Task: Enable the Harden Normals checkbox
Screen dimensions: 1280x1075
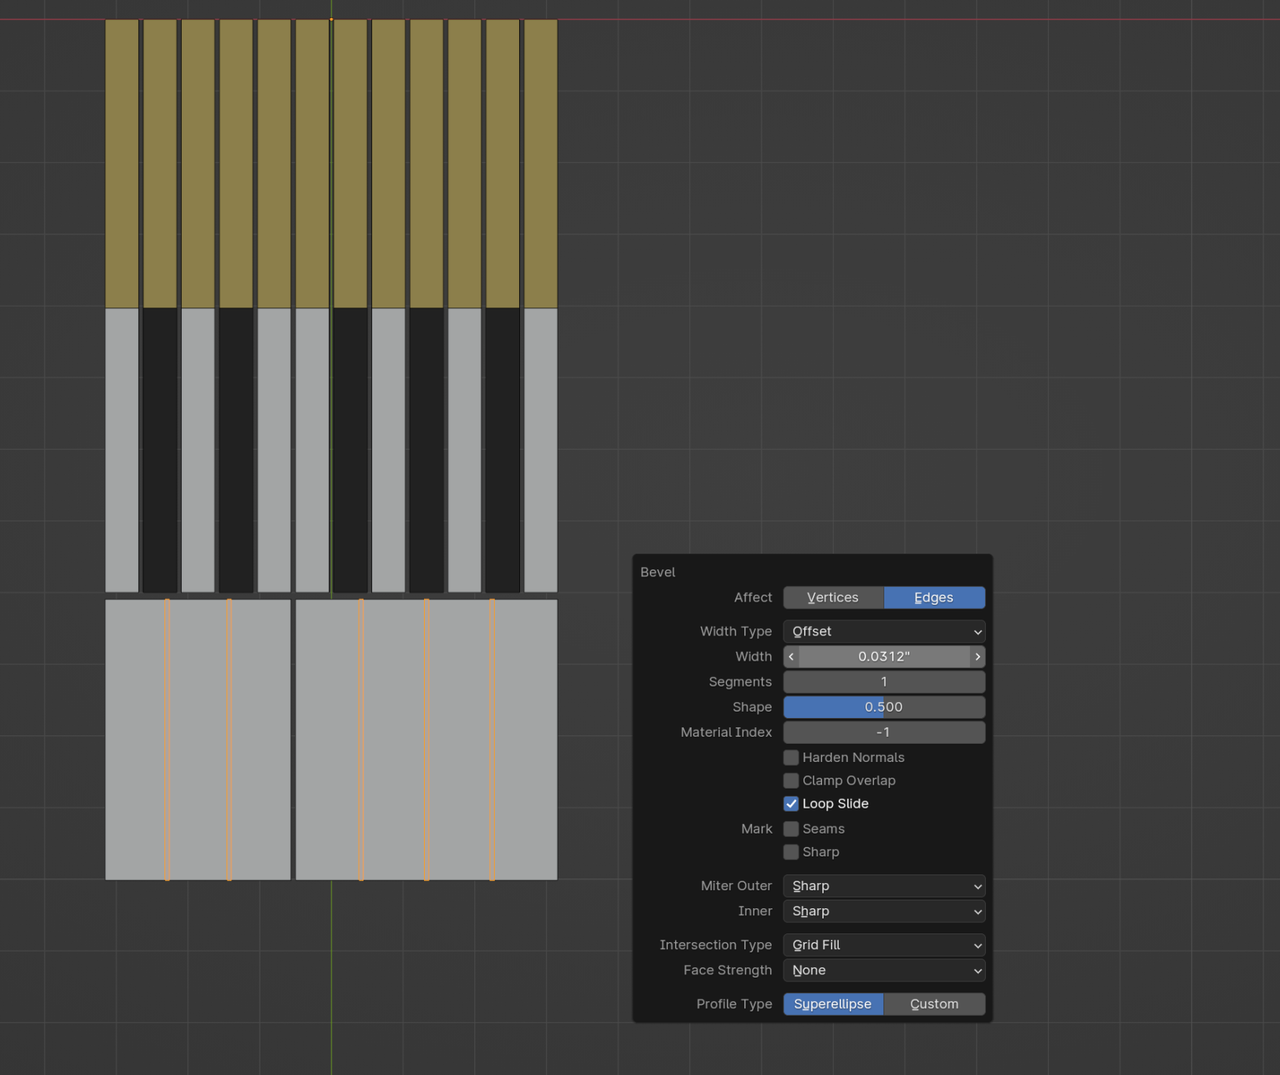Action: [x=791, y=757]
